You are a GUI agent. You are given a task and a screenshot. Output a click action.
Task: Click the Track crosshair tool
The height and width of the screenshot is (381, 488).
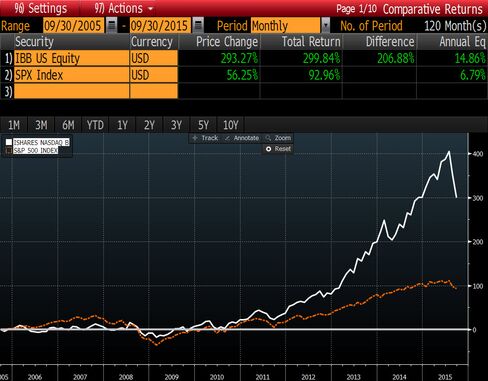pyautogui.click(x=206, y=138)
